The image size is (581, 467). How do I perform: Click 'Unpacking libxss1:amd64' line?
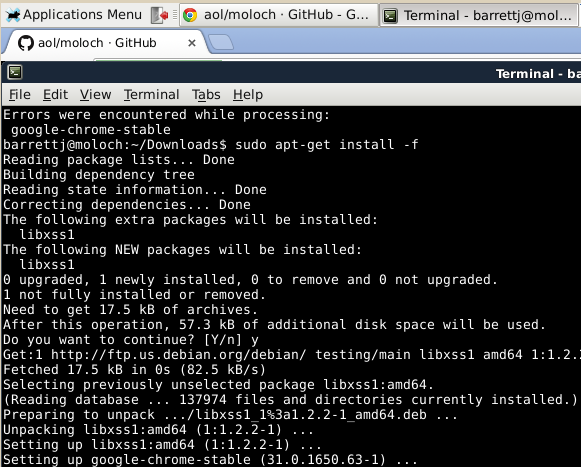tap(158, 430)
